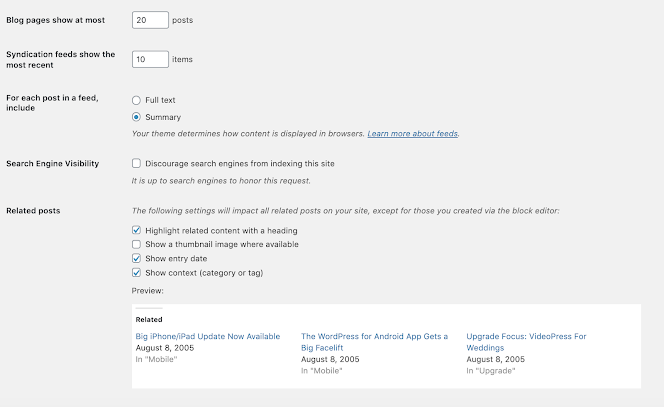This screenshot has height=407, width=664.
Task: Click the Highlight related content label text
Action: coord(221,231)
